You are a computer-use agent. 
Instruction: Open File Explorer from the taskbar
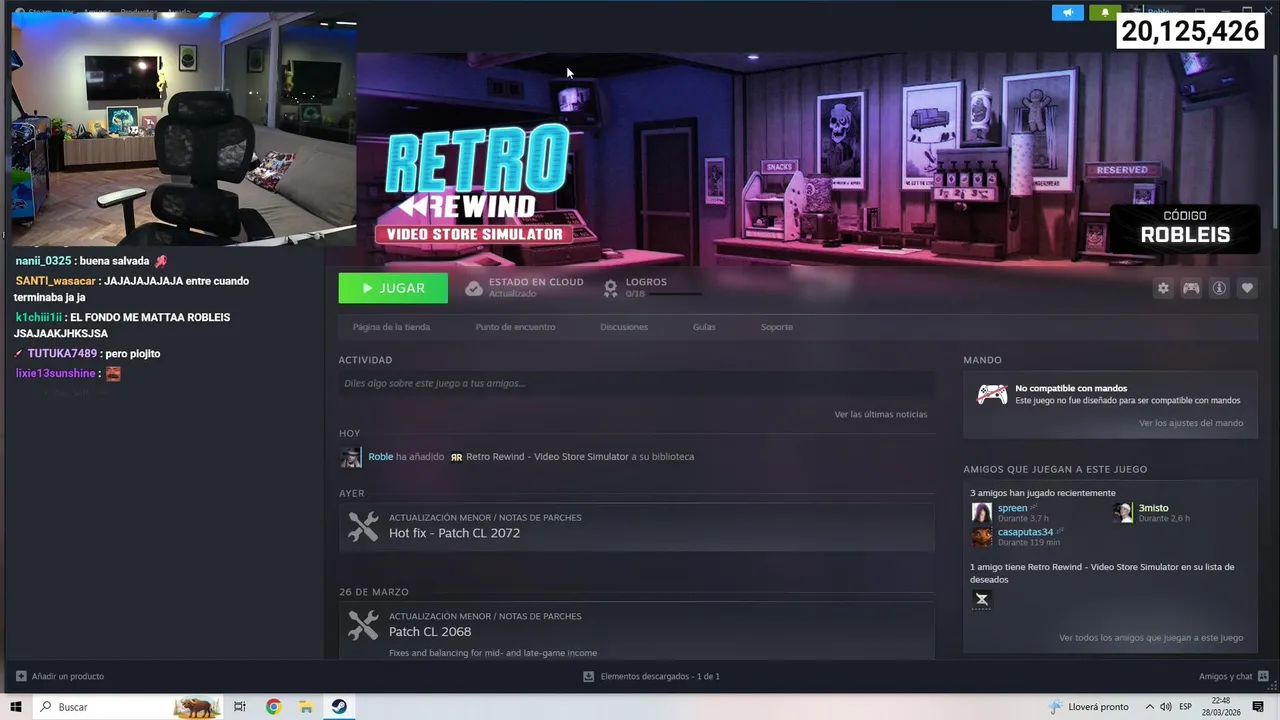pos(306,707)
